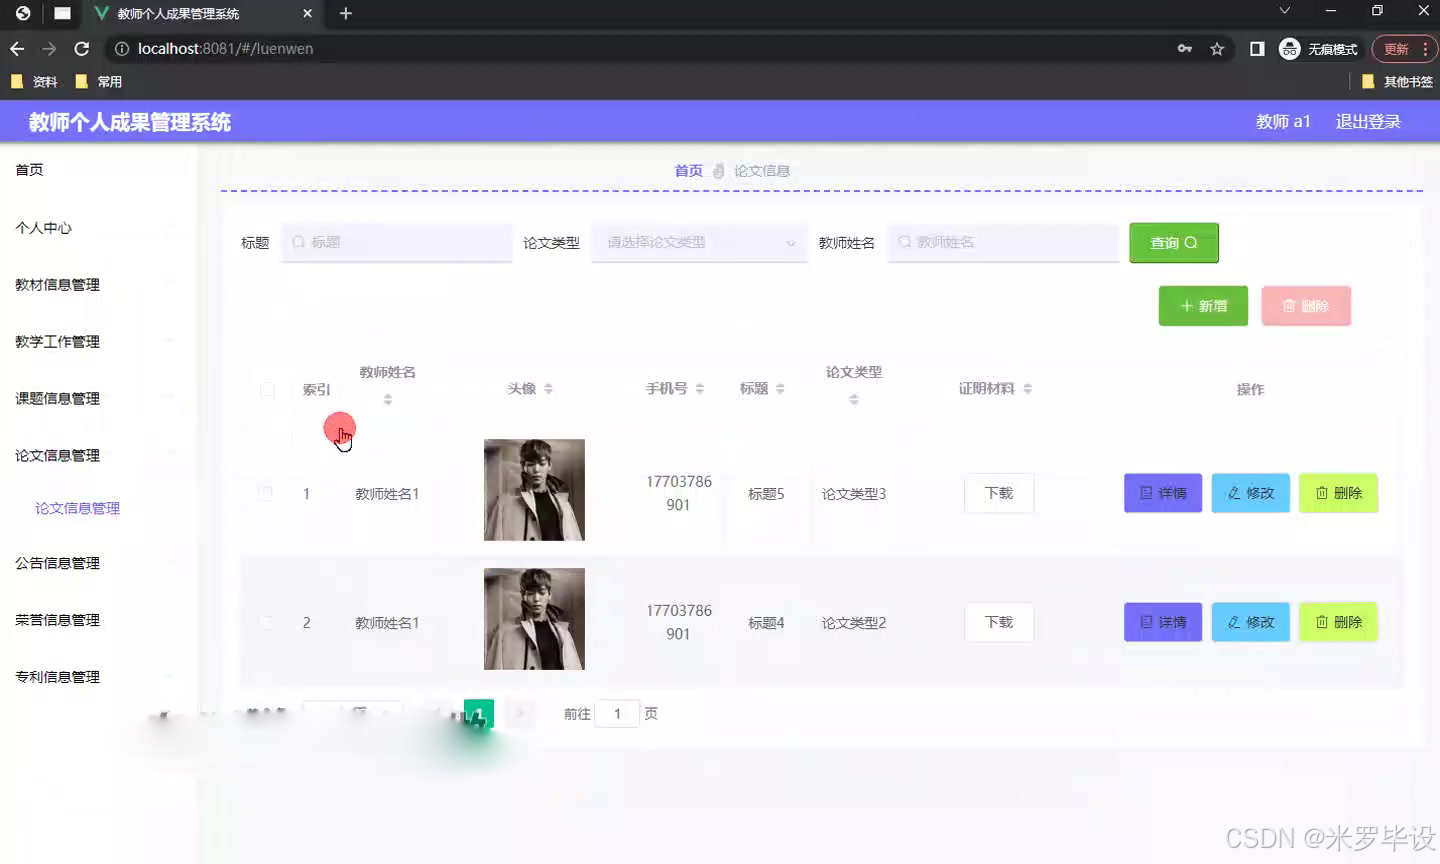The width and height of the screenshot is (1440, 864).
Task: Click the 前往 page number input field
Action: coord(617,713)
